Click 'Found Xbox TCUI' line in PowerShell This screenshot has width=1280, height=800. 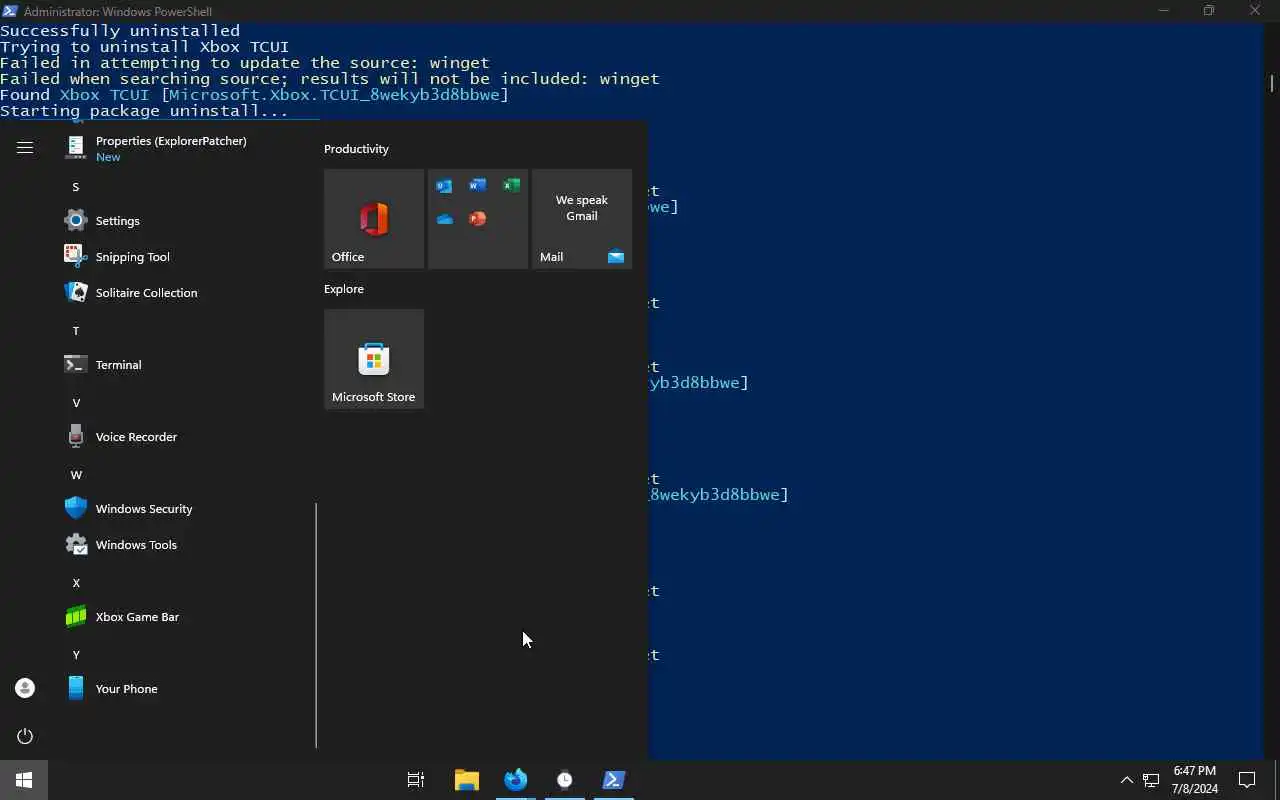pos(254,95)
